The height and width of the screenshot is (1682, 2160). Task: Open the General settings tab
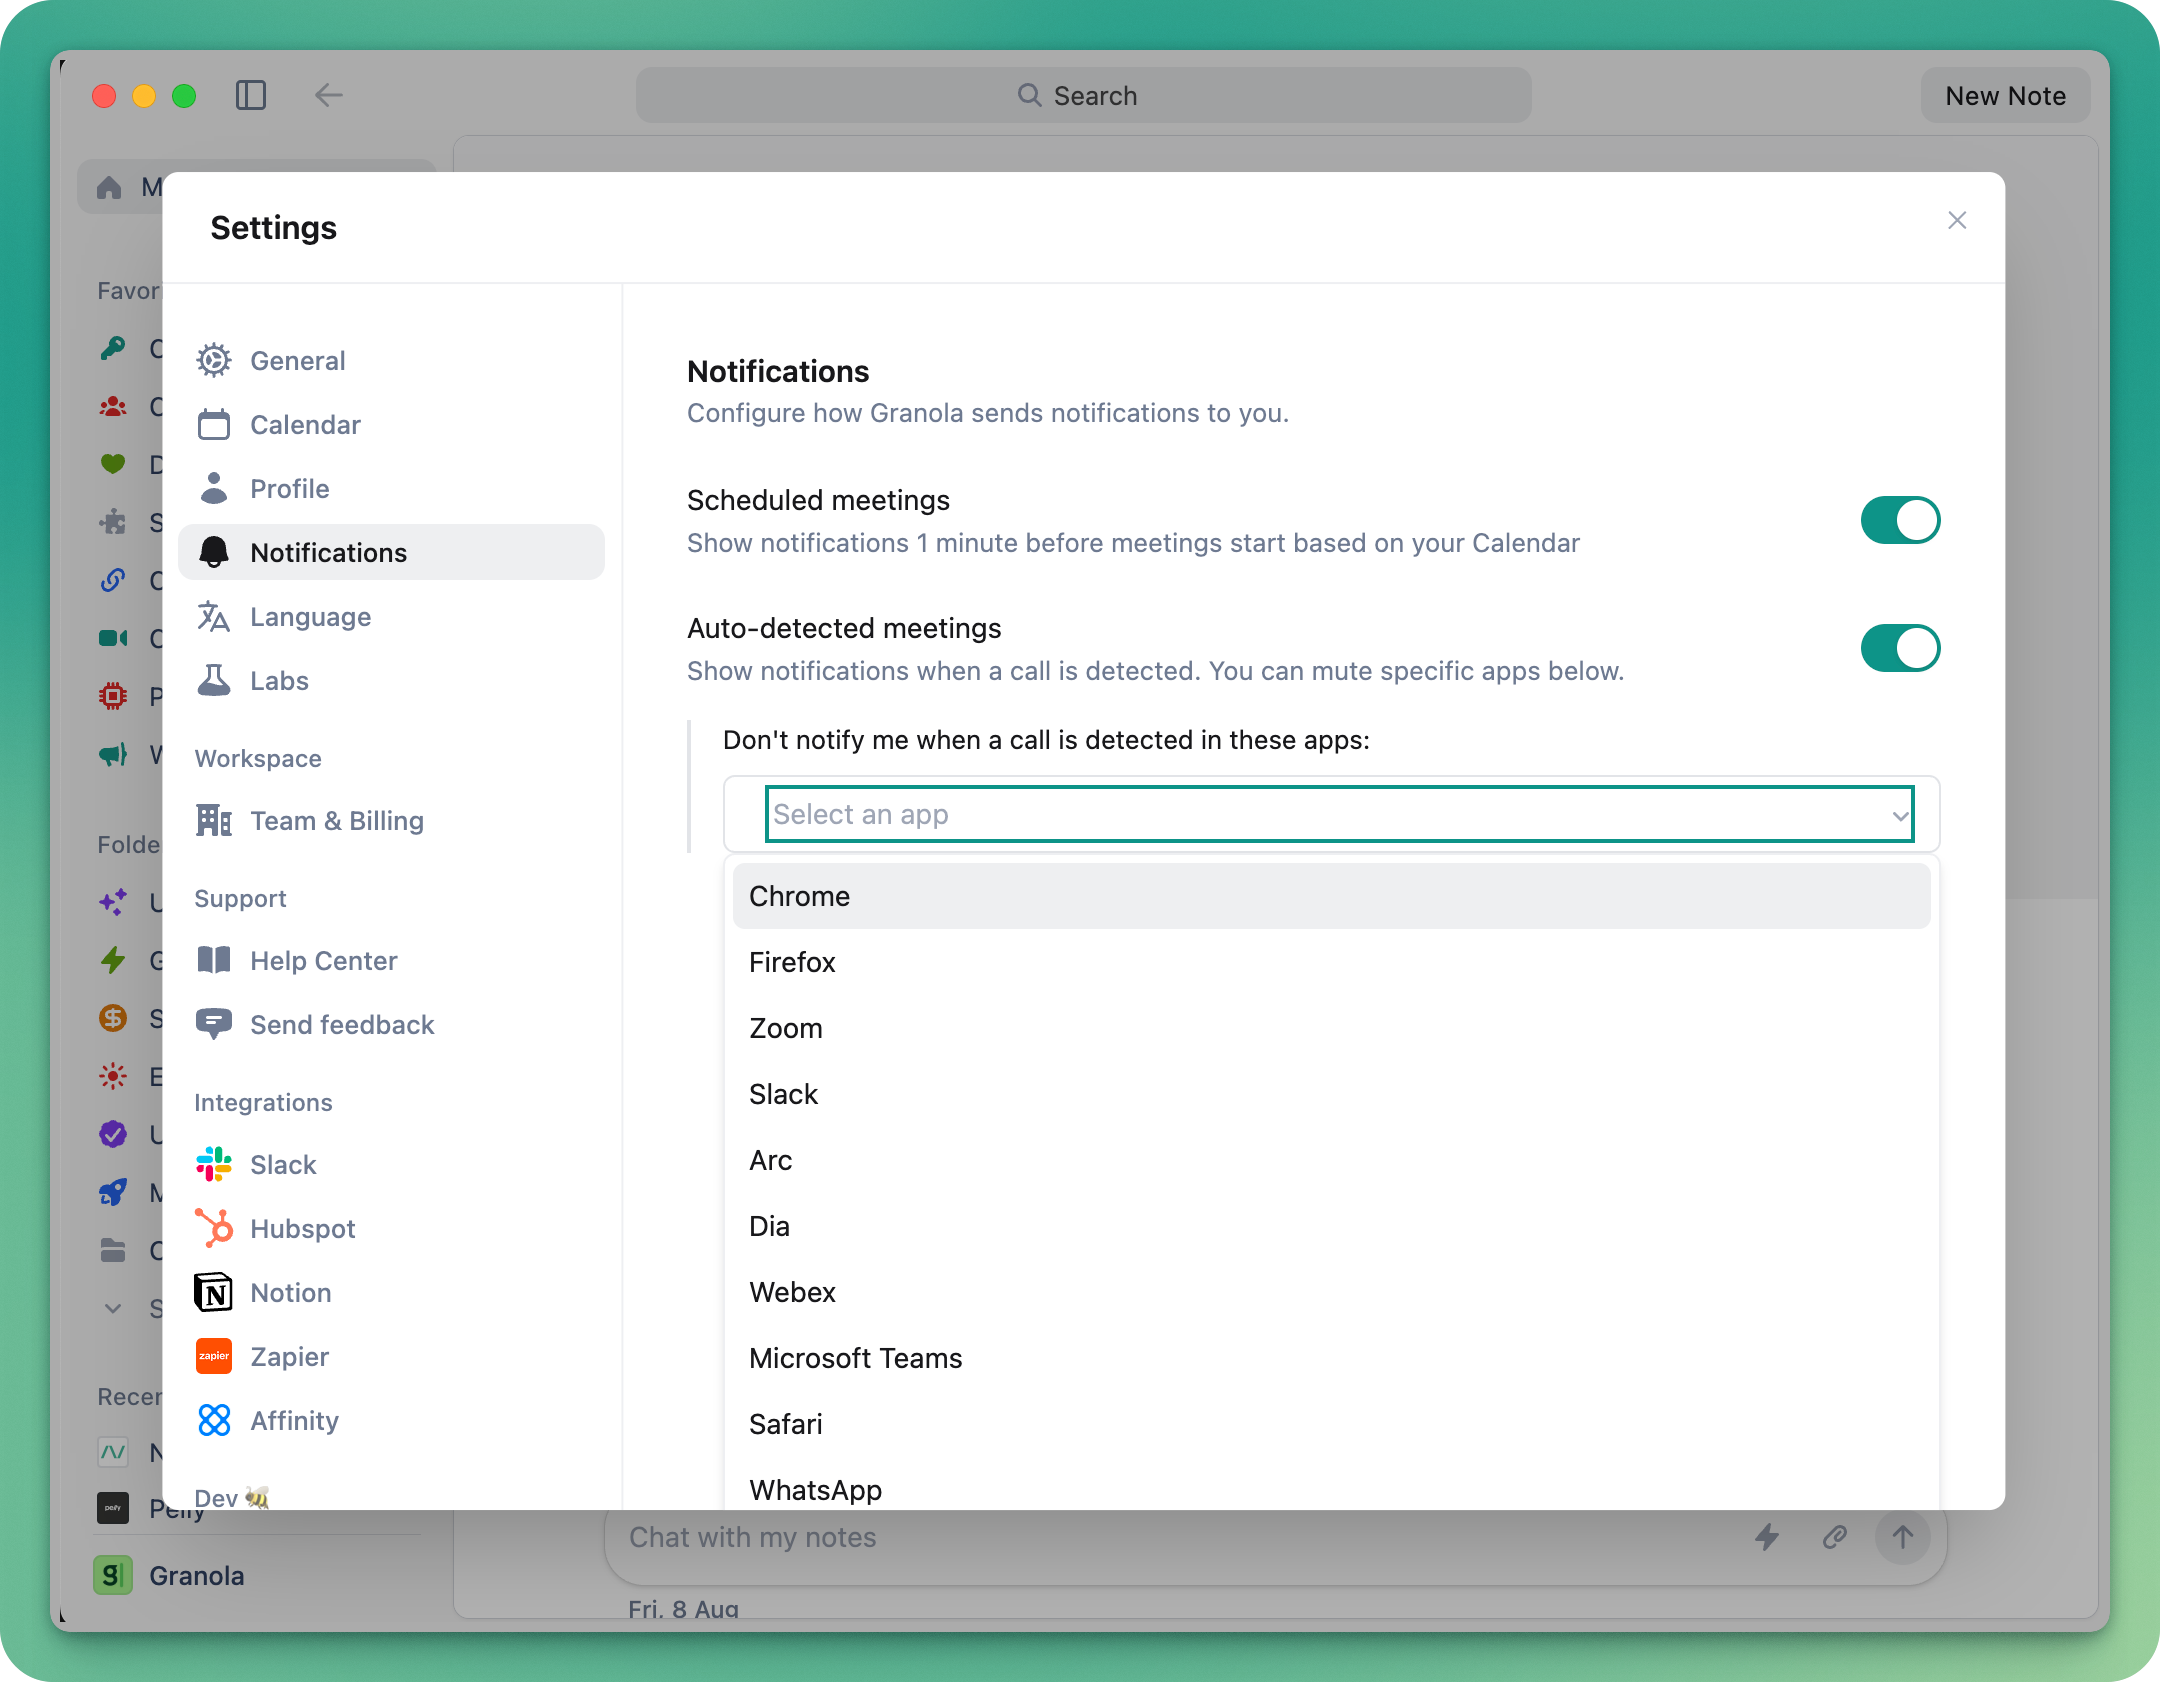pyautogui.click(x=391, y=360)
